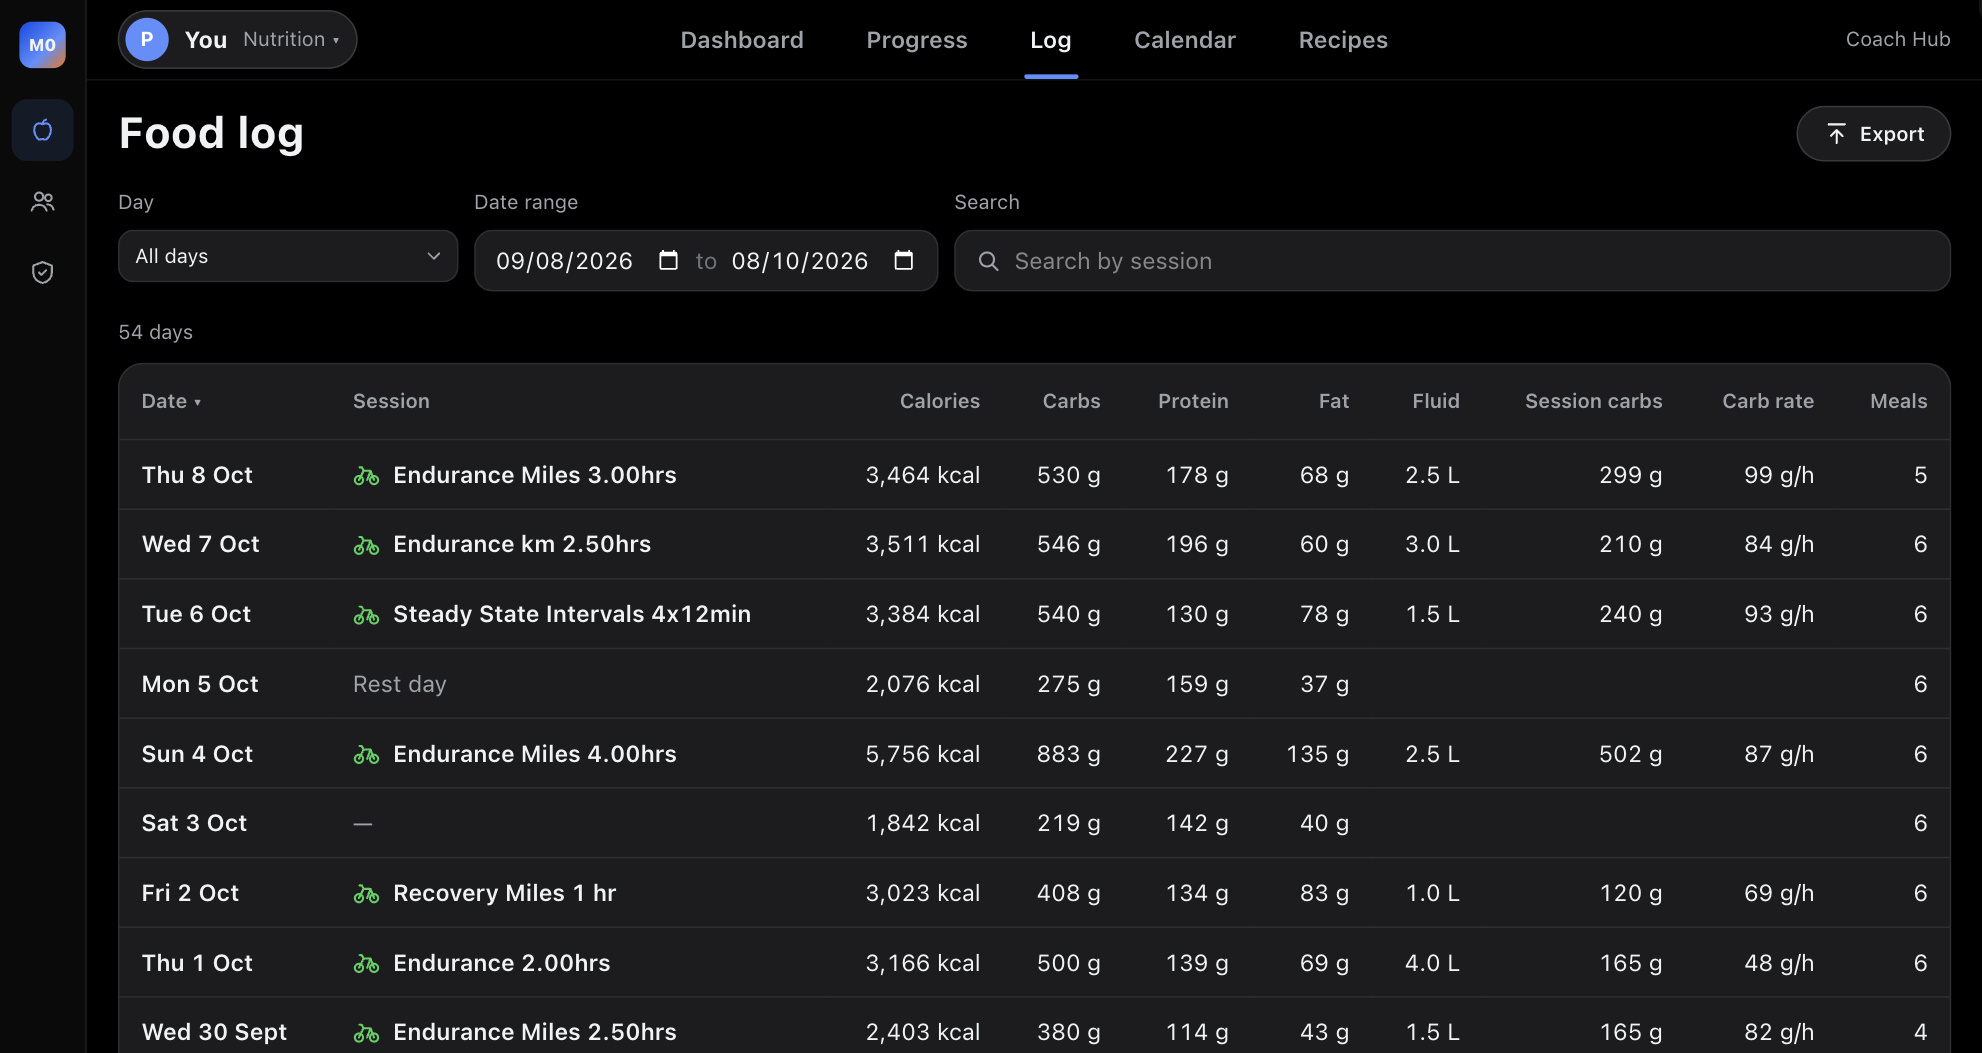
Task: Open the Steady State Intervals 4x12min session
Action: coord(572,614)
